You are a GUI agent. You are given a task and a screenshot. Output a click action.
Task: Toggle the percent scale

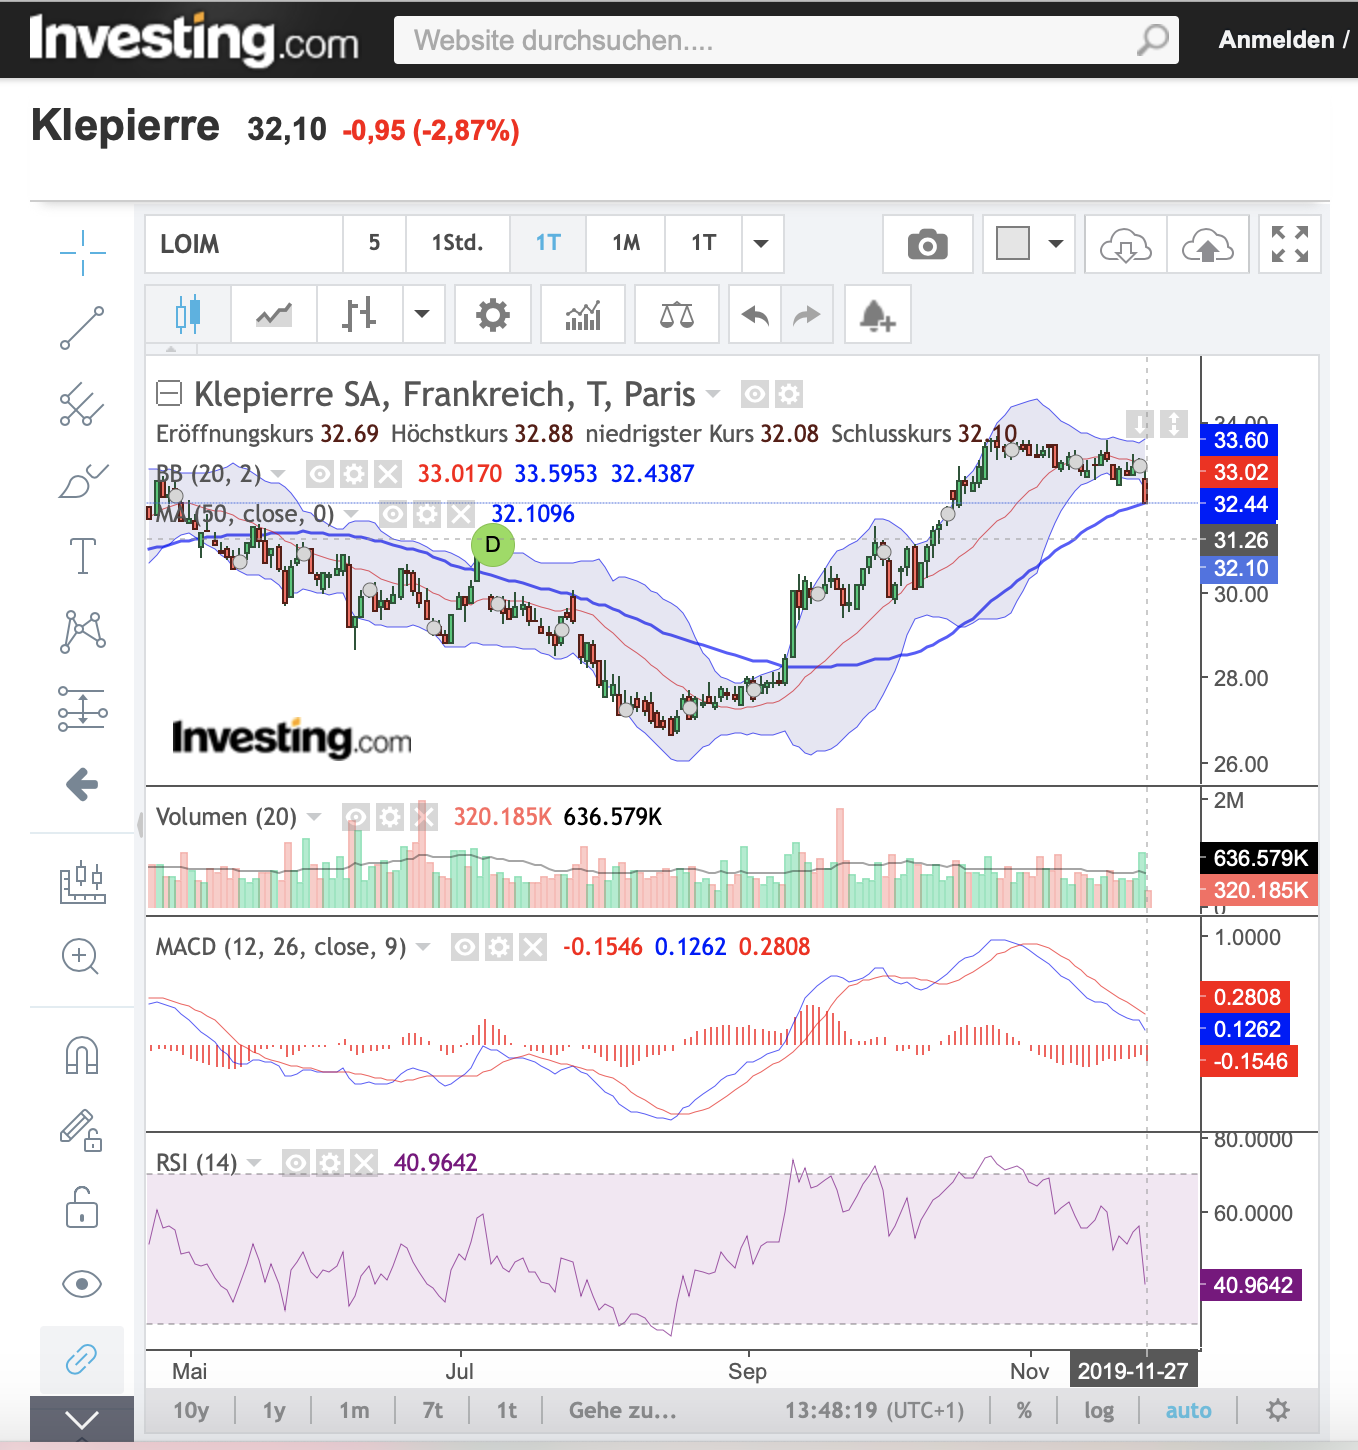pyautogui.click(x=1024, y=1410)
